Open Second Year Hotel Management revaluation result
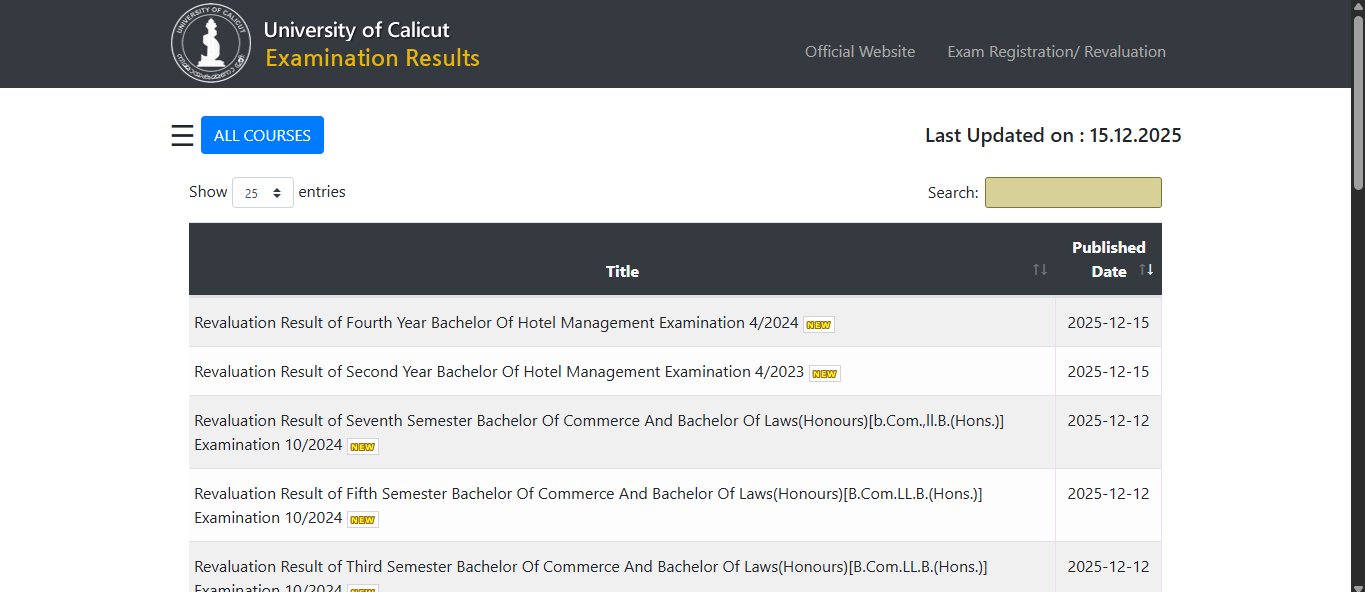 [499, 372]
